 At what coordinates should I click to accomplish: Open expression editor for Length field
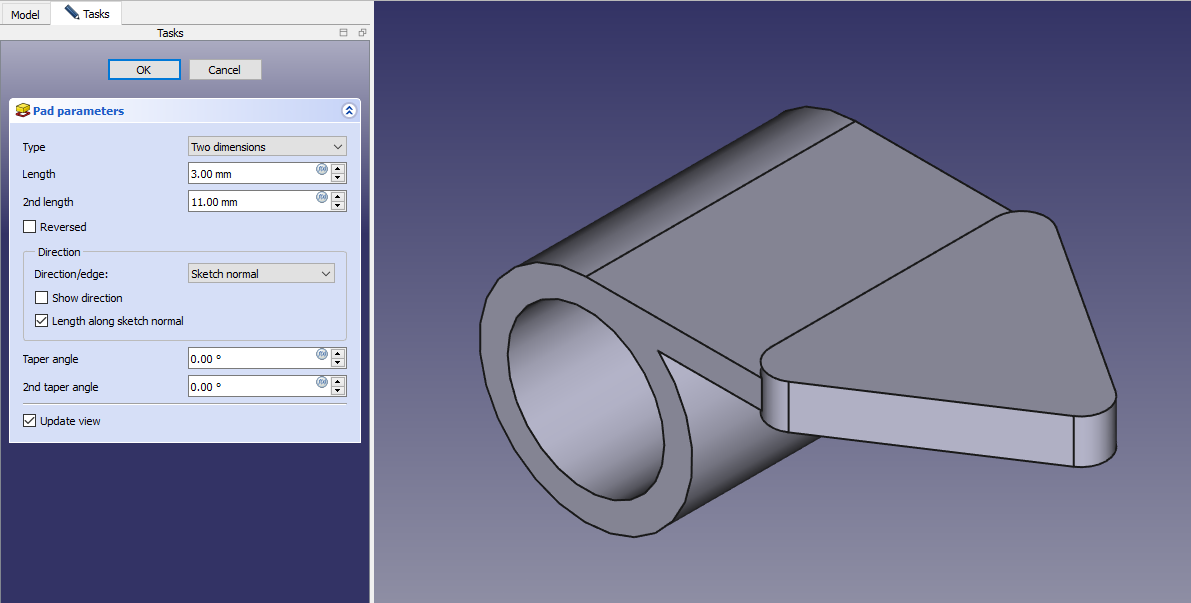pos(322,169)
